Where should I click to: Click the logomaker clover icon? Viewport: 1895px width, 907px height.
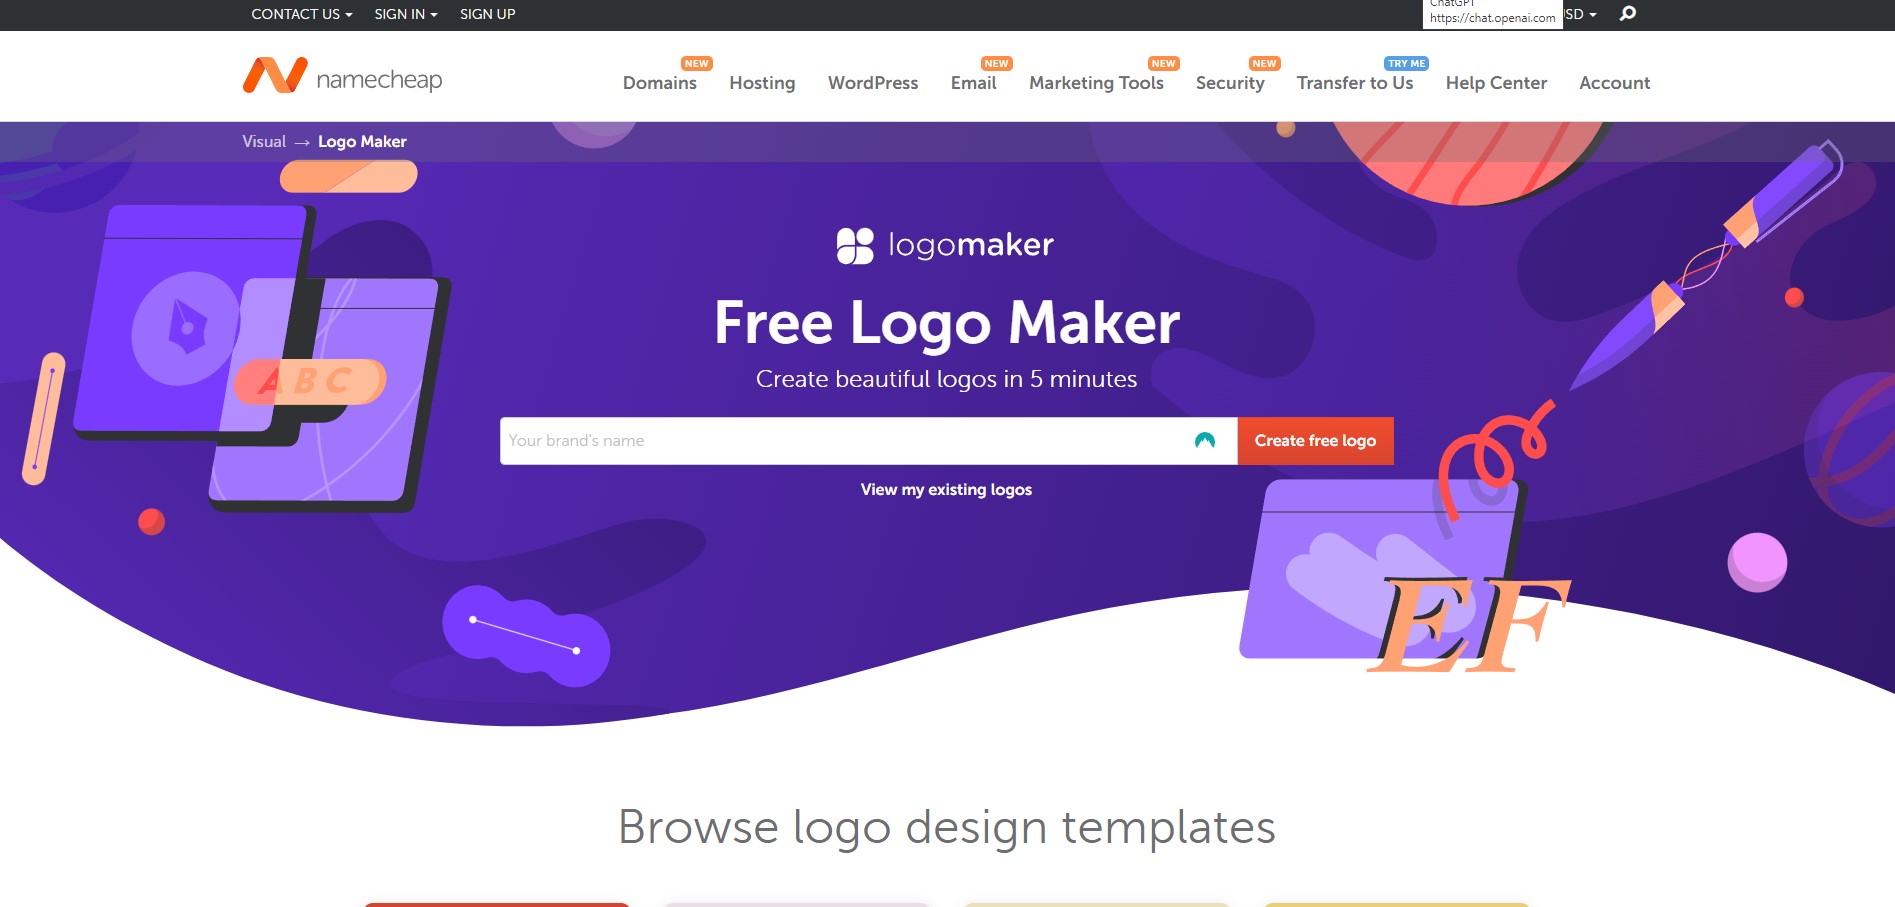point(855,246)
